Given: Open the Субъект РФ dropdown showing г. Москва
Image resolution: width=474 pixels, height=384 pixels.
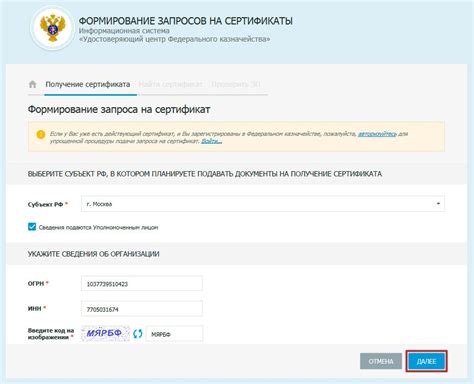Looking at the screenshot, I should 263,204.
